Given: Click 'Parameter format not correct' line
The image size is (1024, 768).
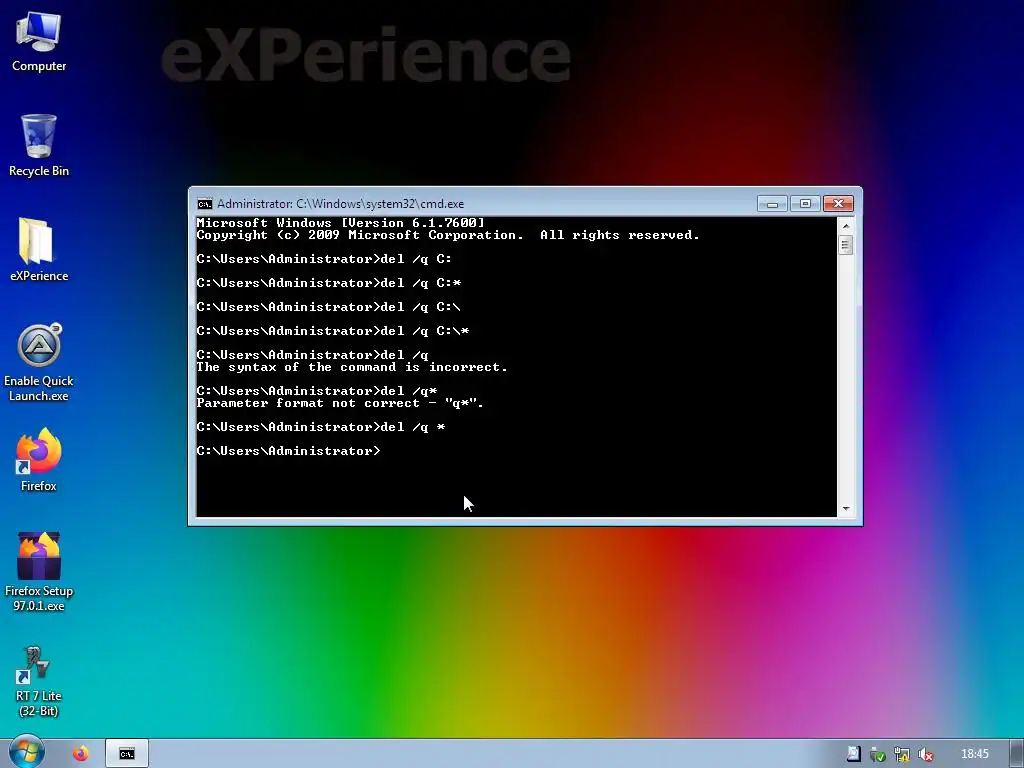Looking at the screenshot, I should click(340, 403).
